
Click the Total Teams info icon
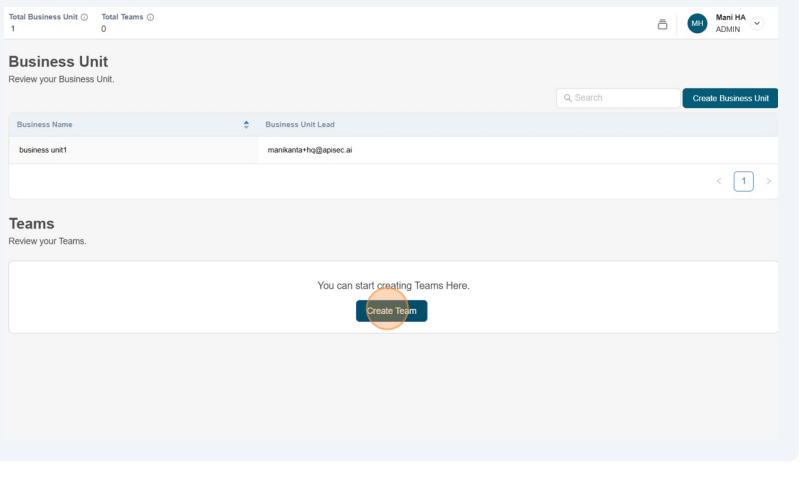[x=151, y=17]
